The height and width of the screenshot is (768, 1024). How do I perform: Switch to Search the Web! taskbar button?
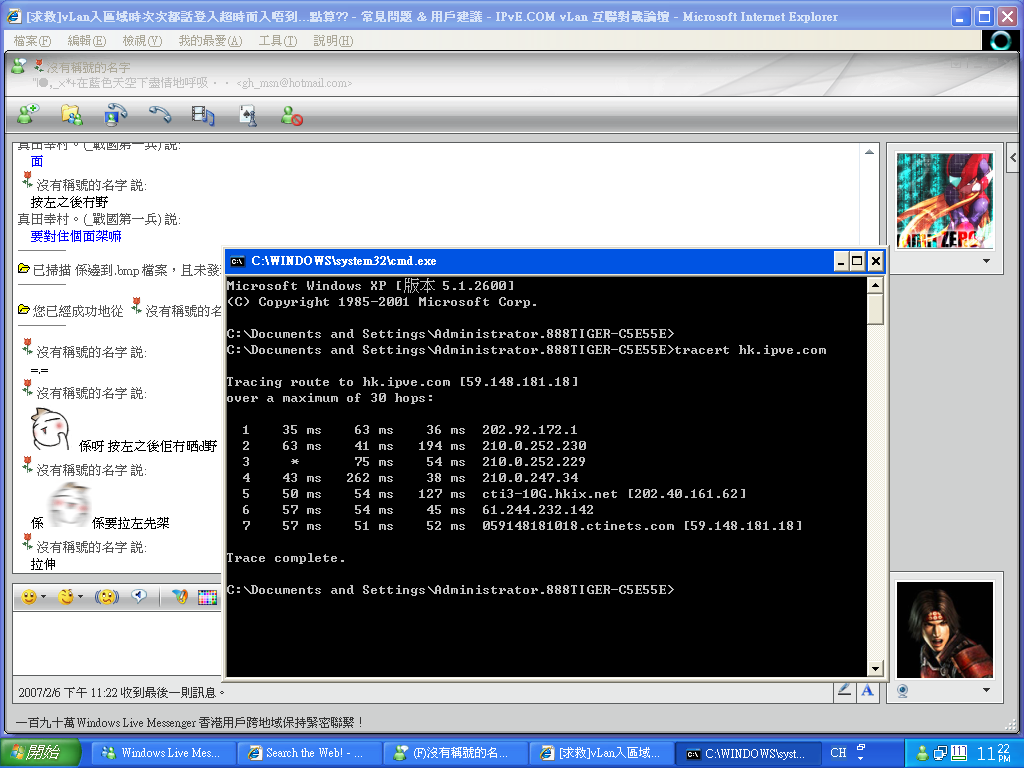308,753
